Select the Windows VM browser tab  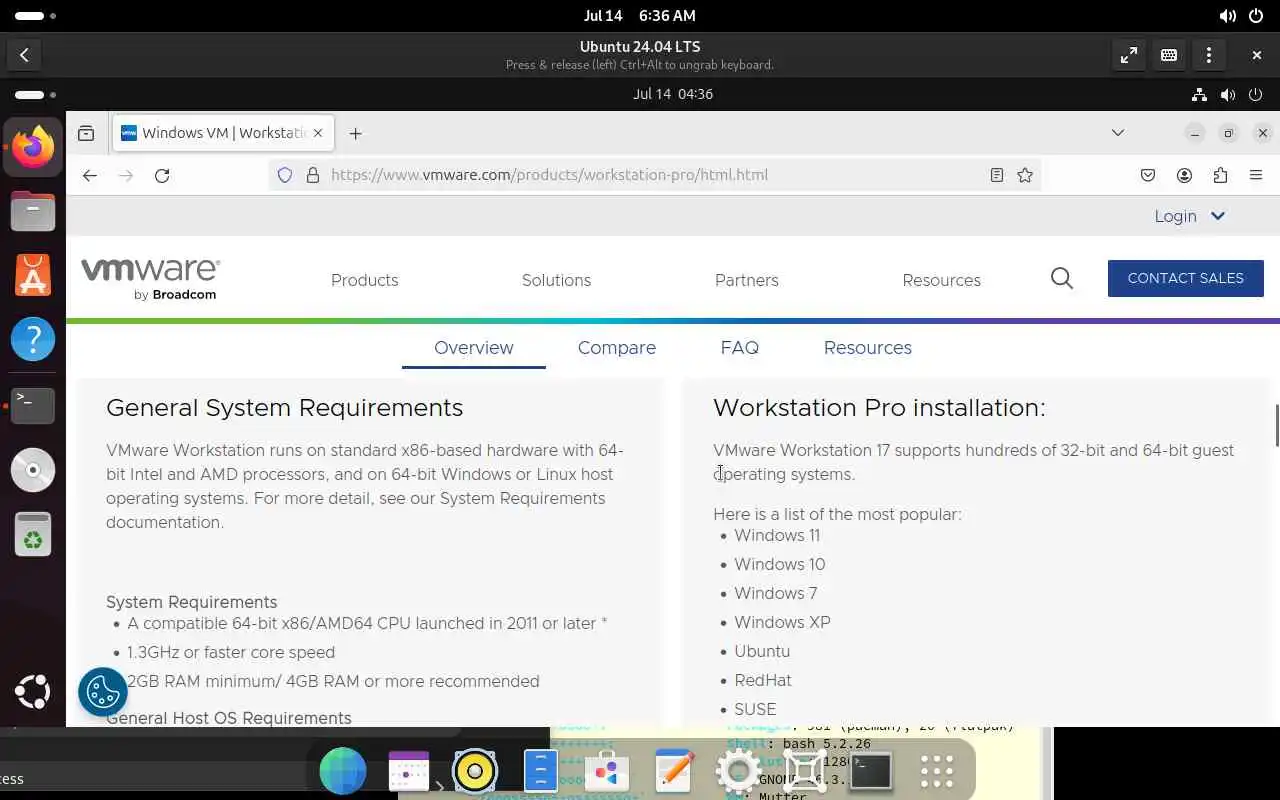pyautogui.click(x=222, y=133)
